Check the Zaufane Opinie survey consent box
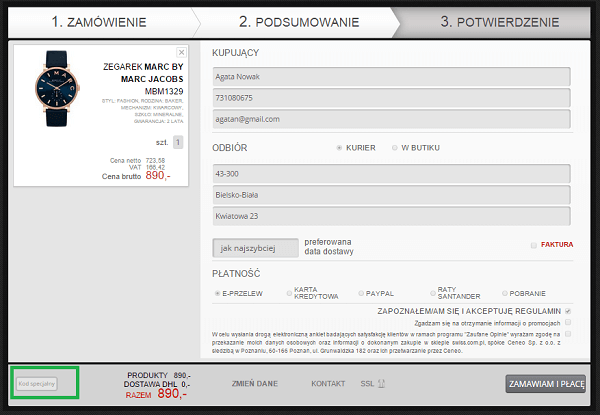The width and height of the screenshot is (600, 415). tap(568, 335)
